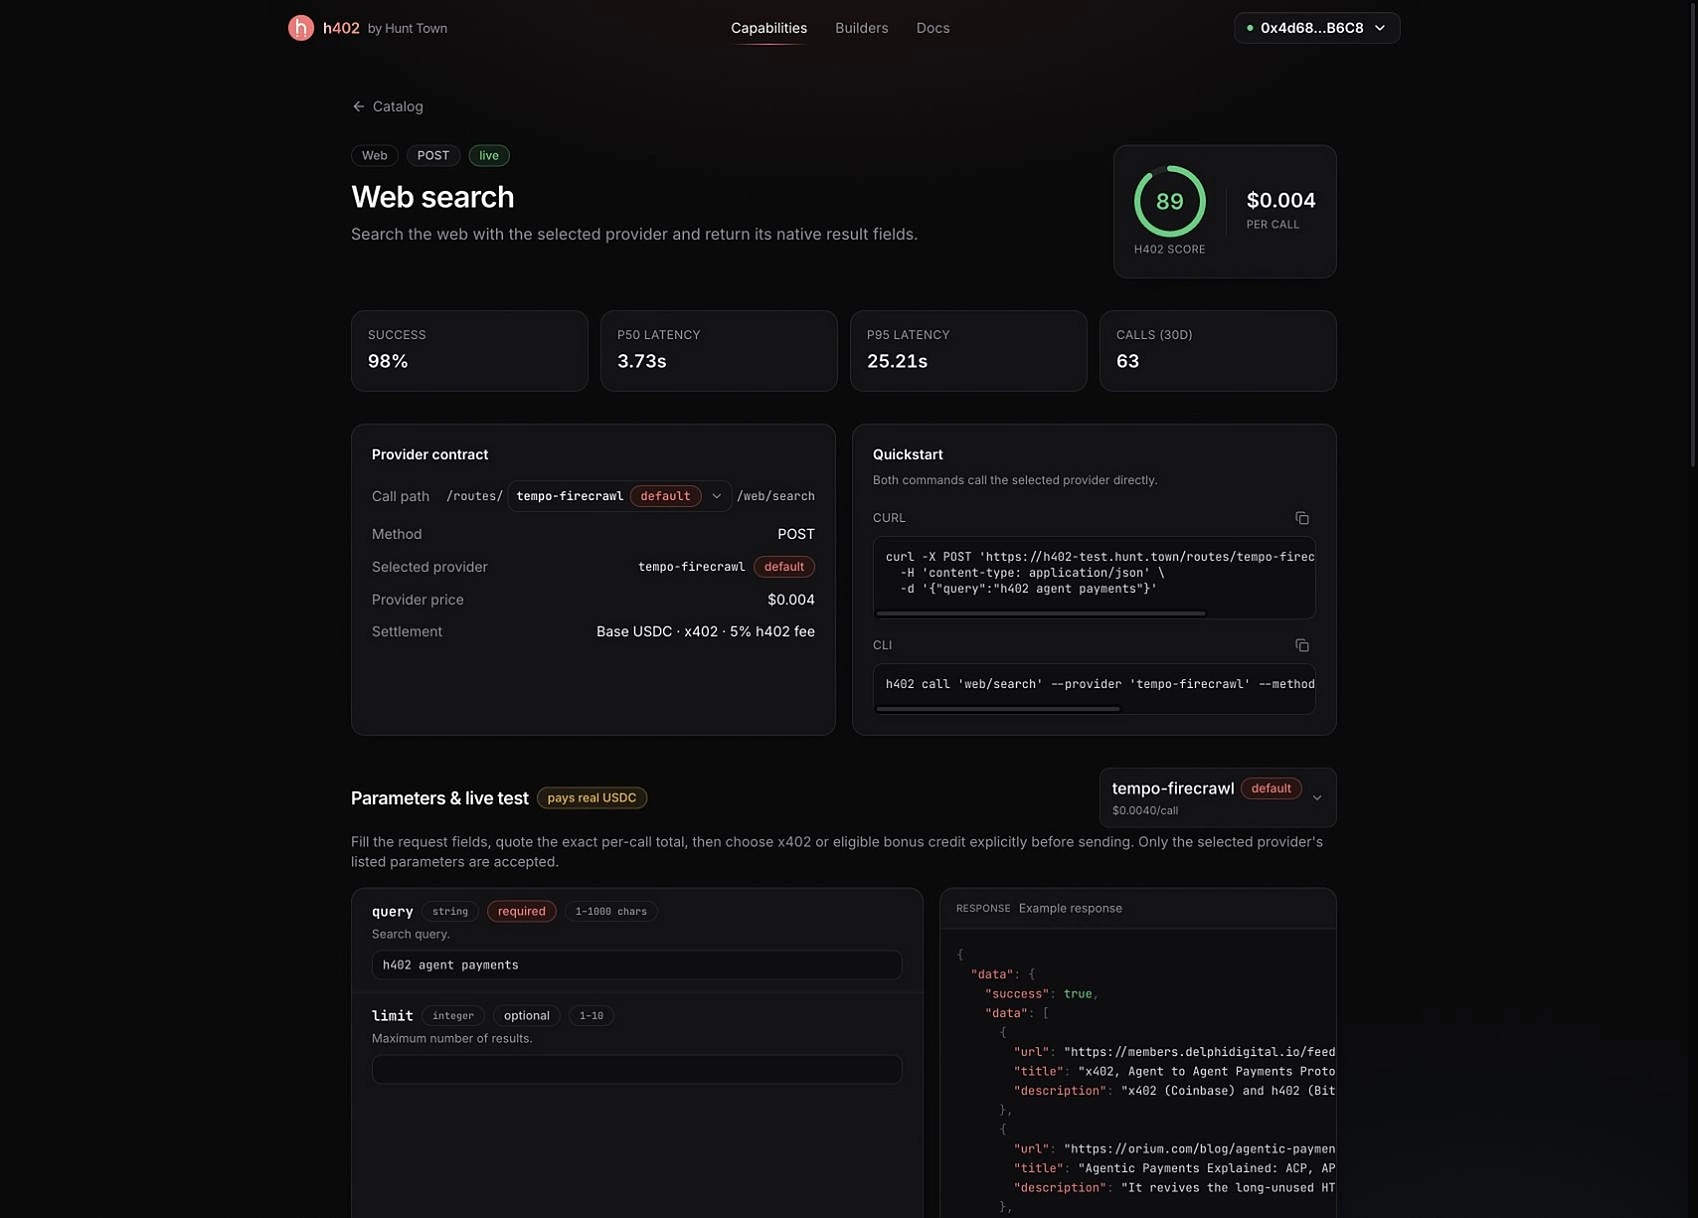Click the 'Parameters & live test' heading

tap(439, 799)
